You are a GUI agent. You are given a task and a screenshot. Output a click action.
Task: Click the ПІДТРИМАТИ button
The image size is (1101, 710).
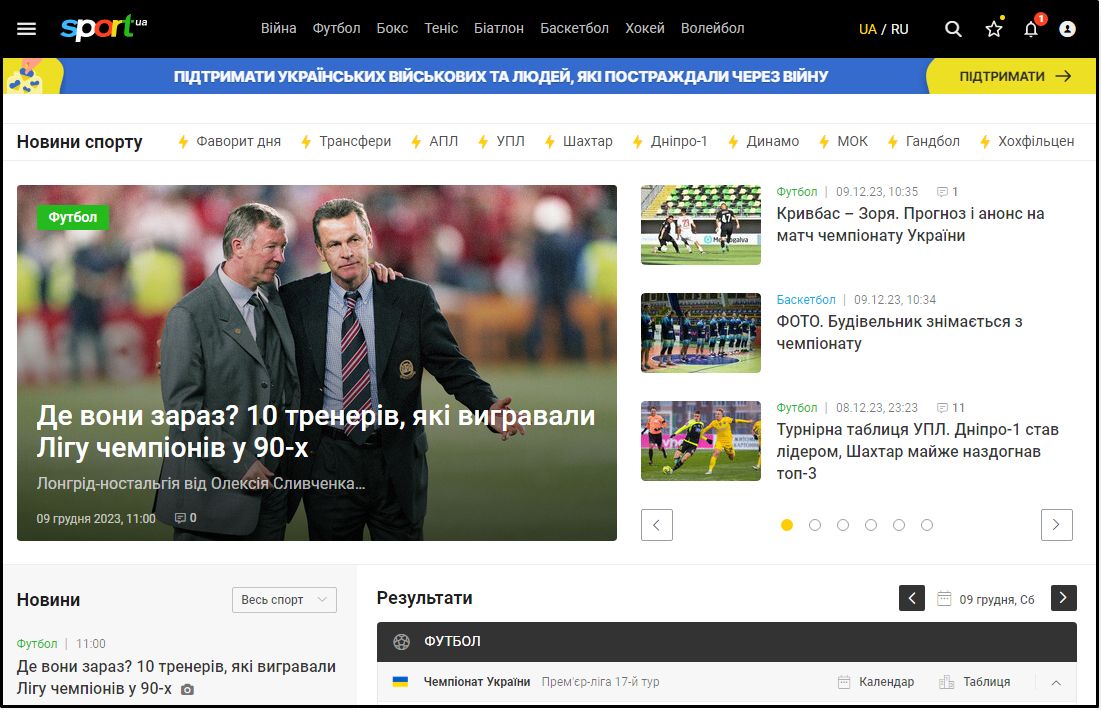coord(1011,76)
